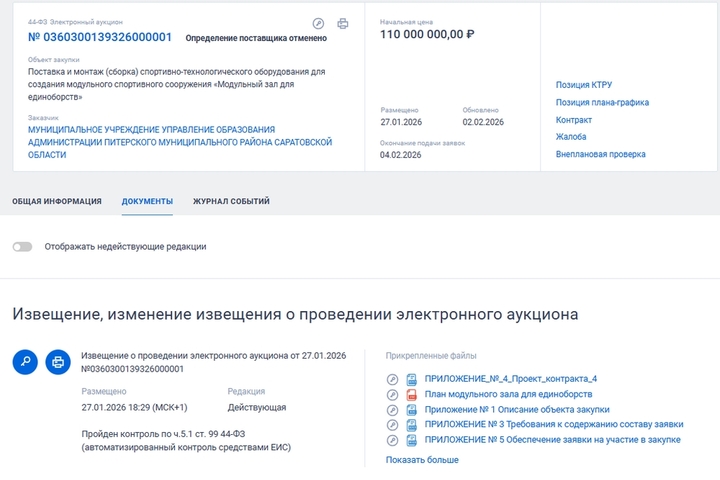
Task: Click the PDF icon for План модульного зала
Action: (411, 394)
